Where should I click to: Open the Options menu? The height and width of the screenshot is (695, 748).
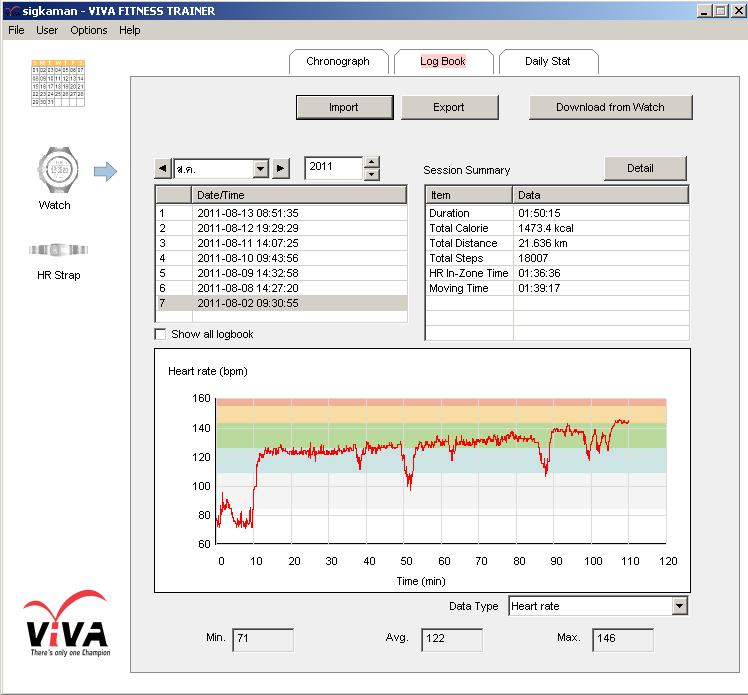88,30
